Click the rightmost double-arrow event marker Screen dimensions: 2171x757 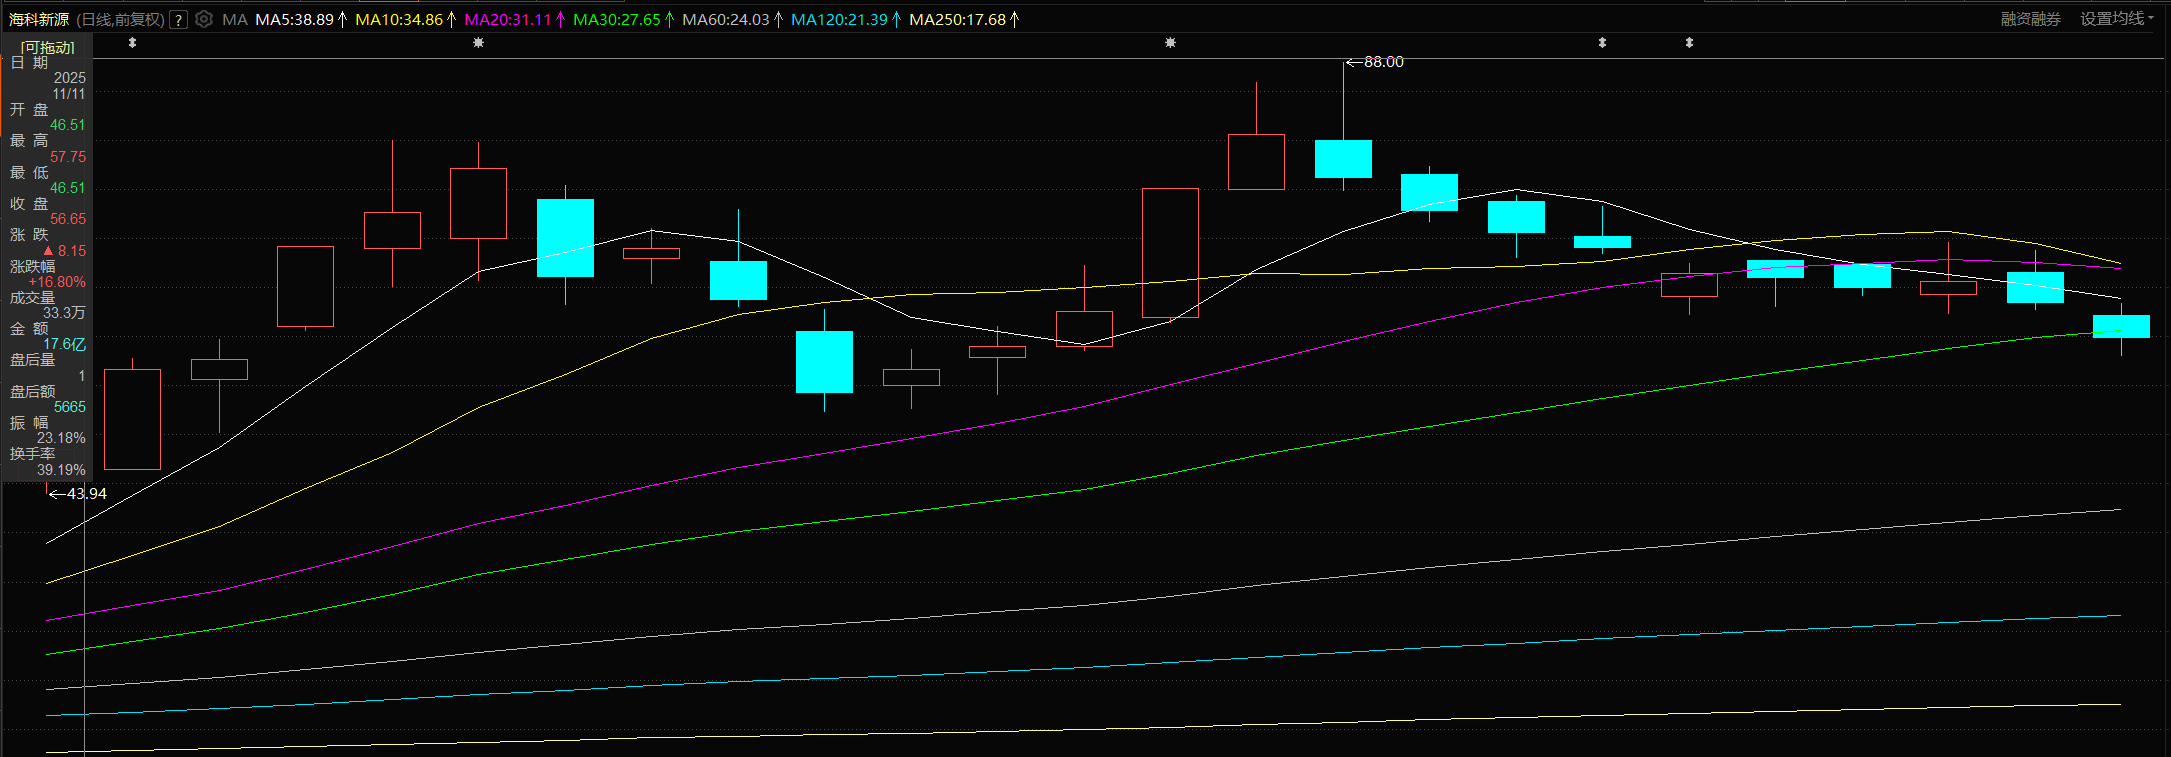[x=1689, y=43]
